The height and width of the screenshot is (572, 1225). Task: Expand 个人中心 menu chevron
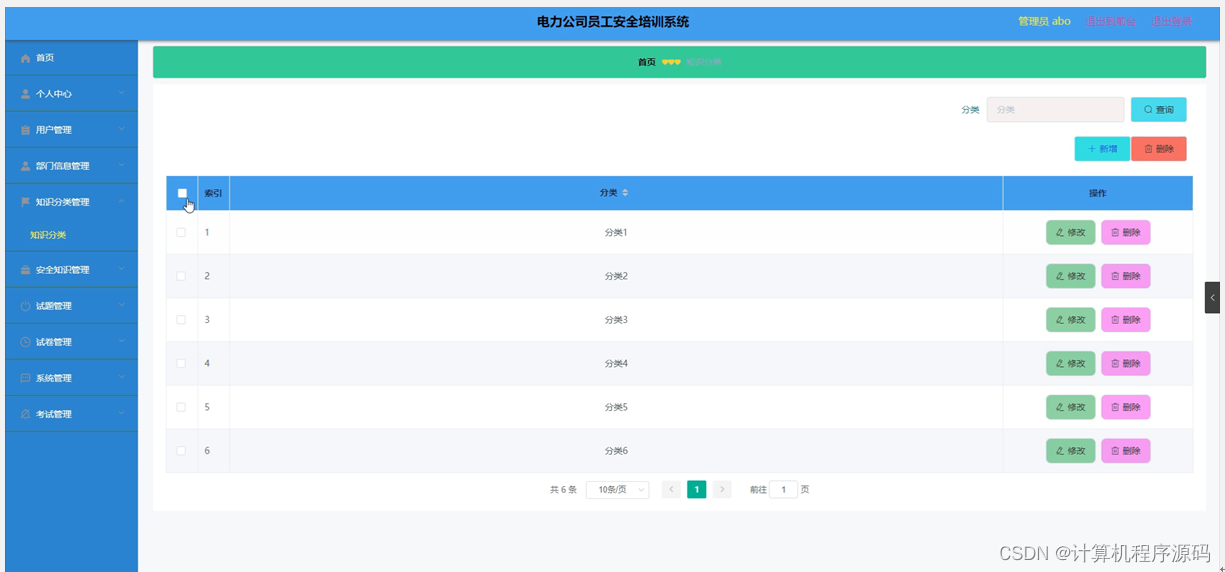click(x=121, y=93)
